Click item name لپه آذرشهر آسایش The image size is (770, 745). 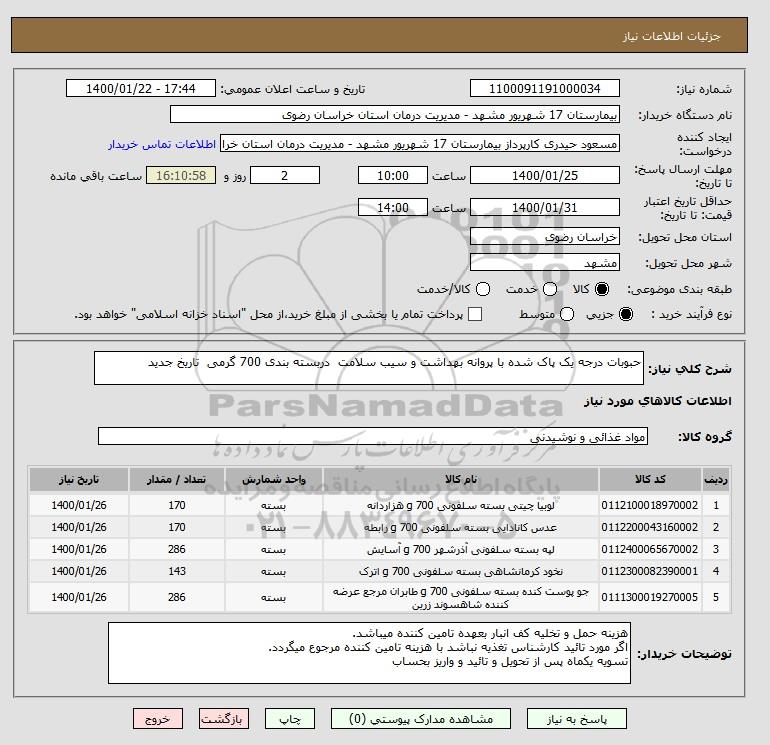point(461,550)
